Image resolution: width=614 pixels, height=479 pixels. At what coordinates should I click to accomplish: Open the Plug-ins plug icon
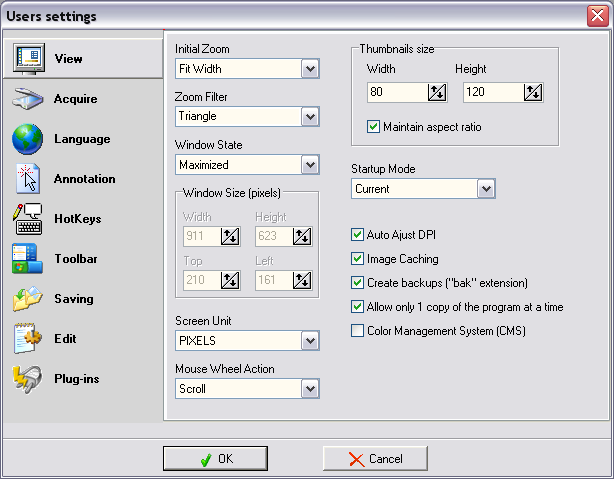27,379
